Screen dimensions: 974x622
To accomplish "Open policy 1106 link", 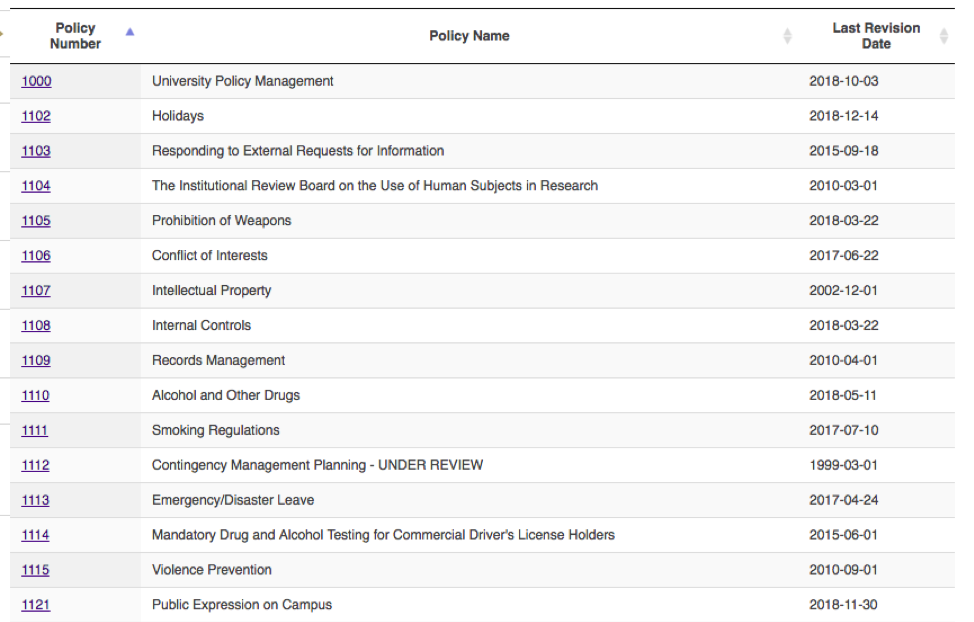I will tap(36, 255).
